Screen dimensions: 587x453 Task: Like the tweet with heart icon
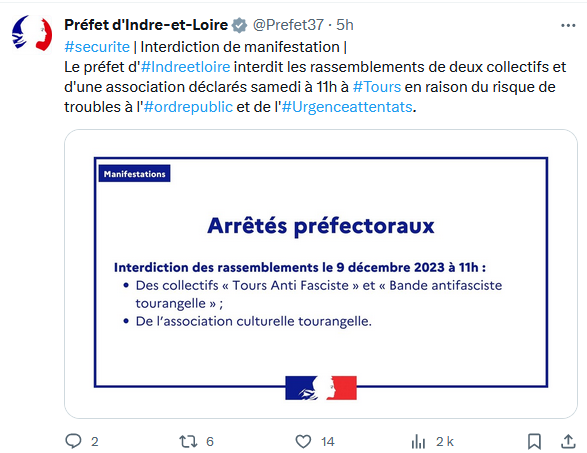(x=303, y=441)
